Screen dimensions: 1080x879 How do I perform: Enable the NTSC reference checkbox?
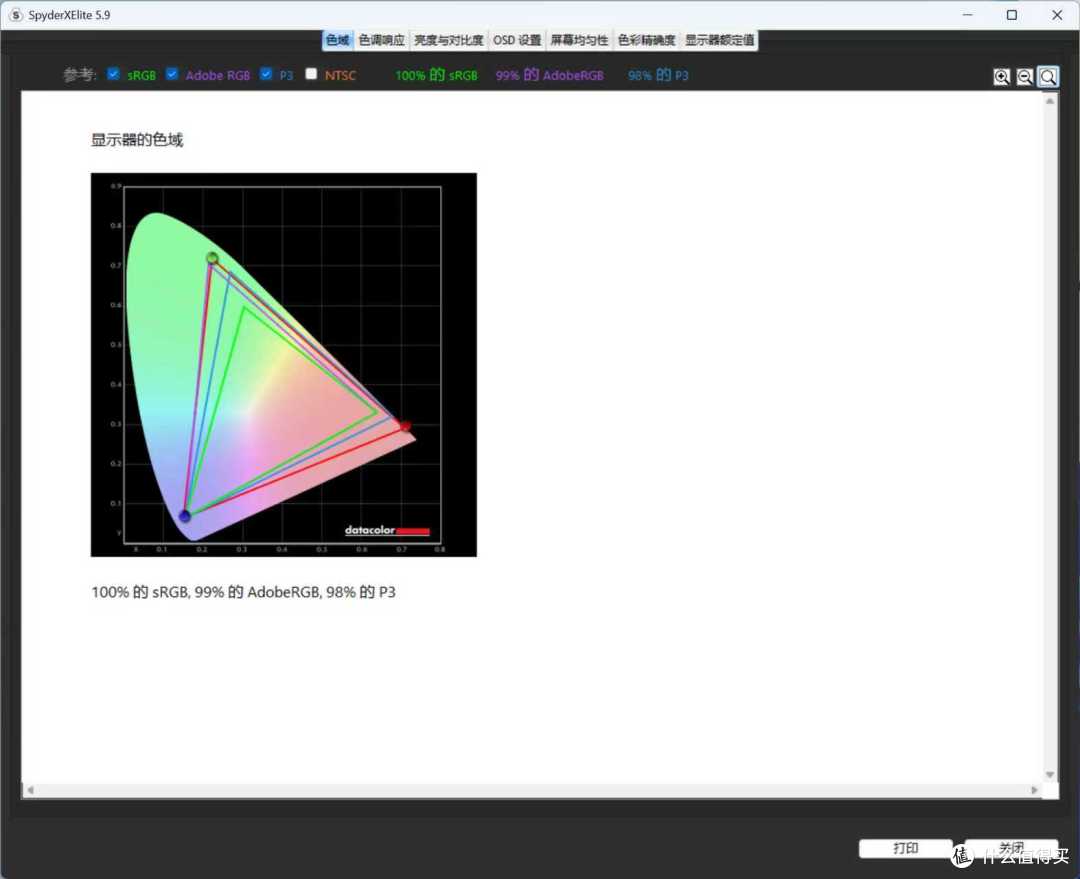311,74
